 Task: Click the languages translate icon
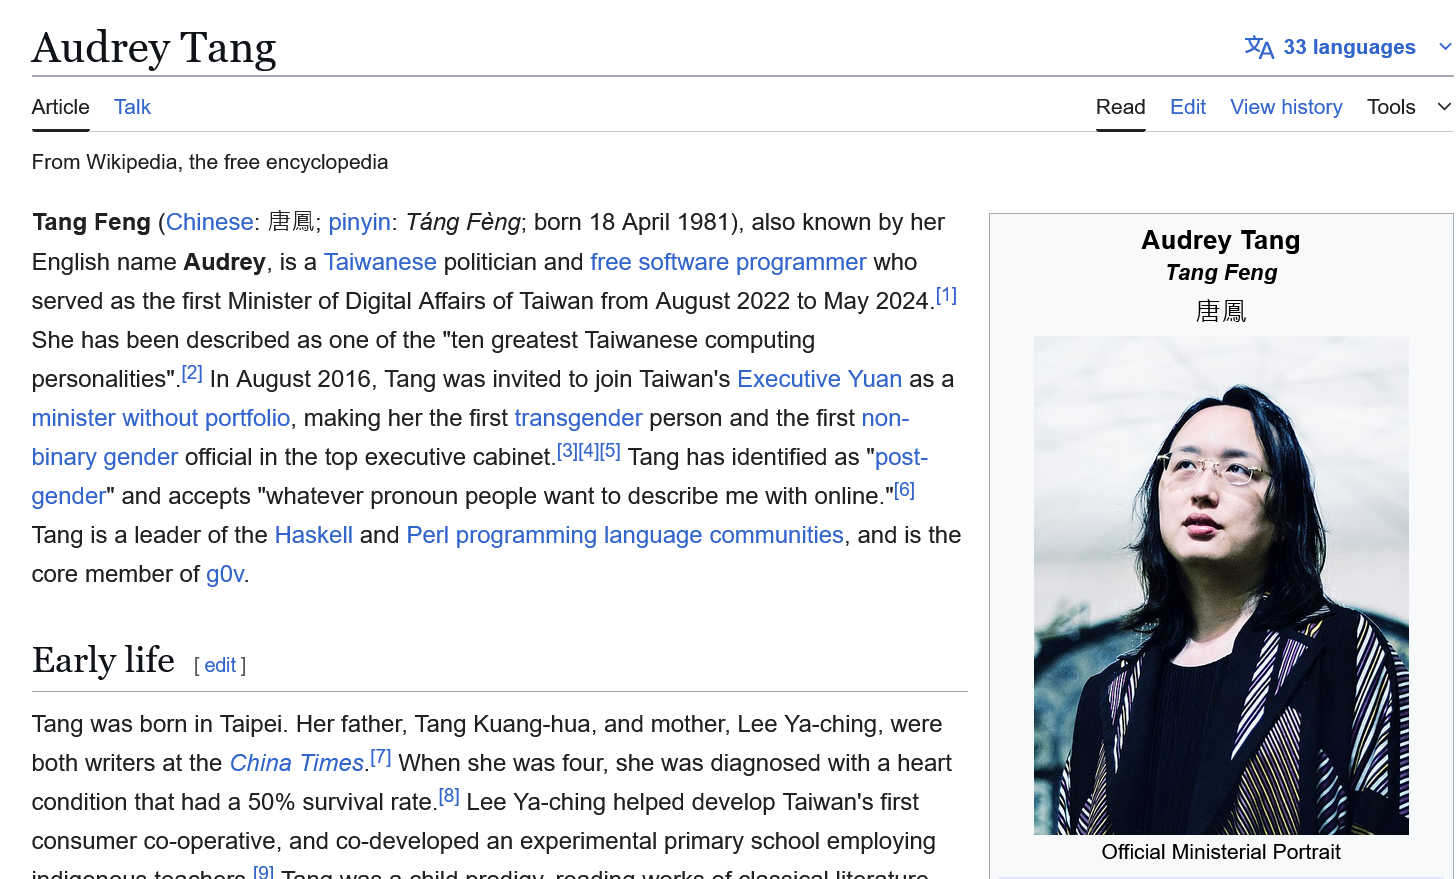click(1259, 47)
